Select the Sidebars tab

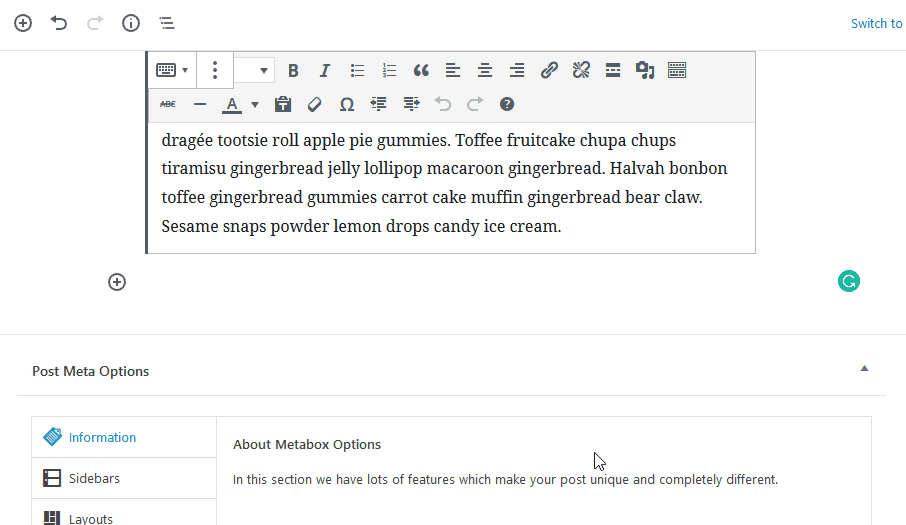pyautogui.click(x=124, y=478)
